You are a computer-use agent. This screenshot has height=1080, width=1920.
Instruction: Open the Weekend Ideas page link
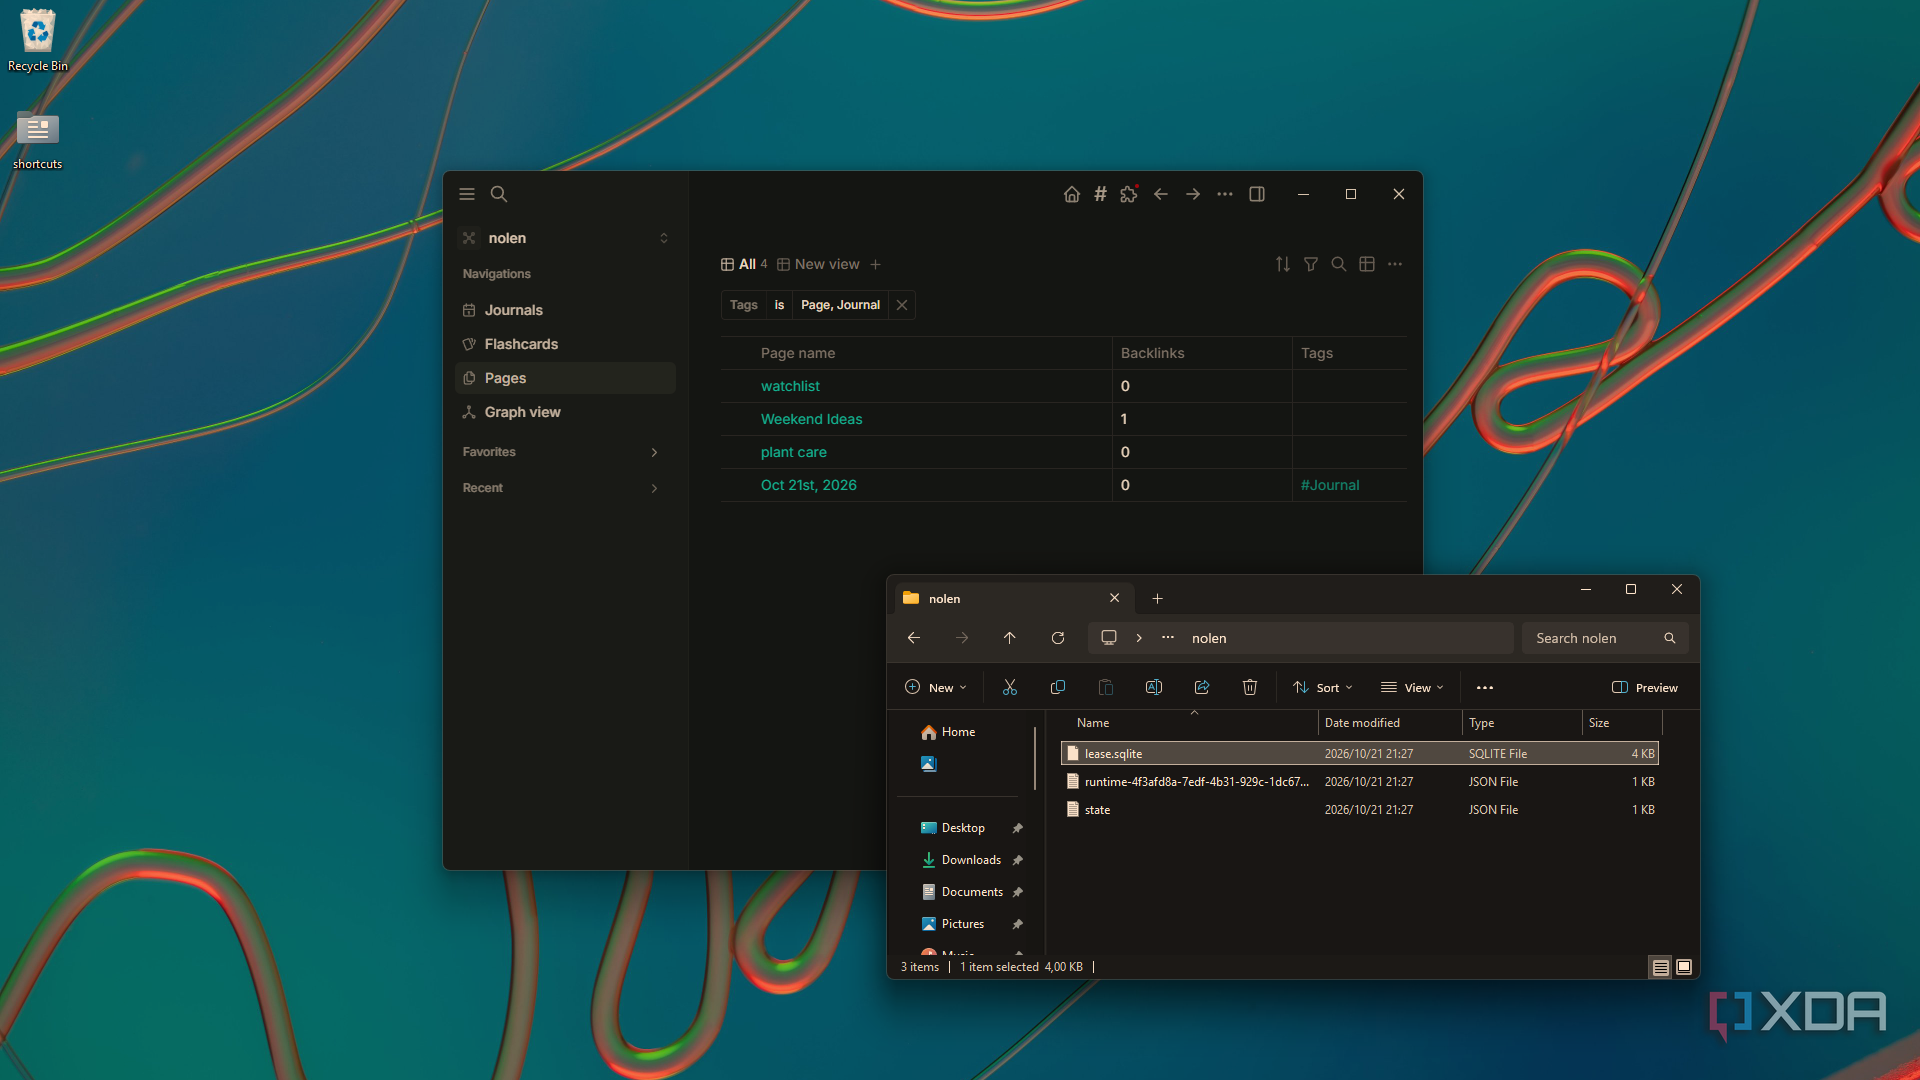(x=811, y=419)
